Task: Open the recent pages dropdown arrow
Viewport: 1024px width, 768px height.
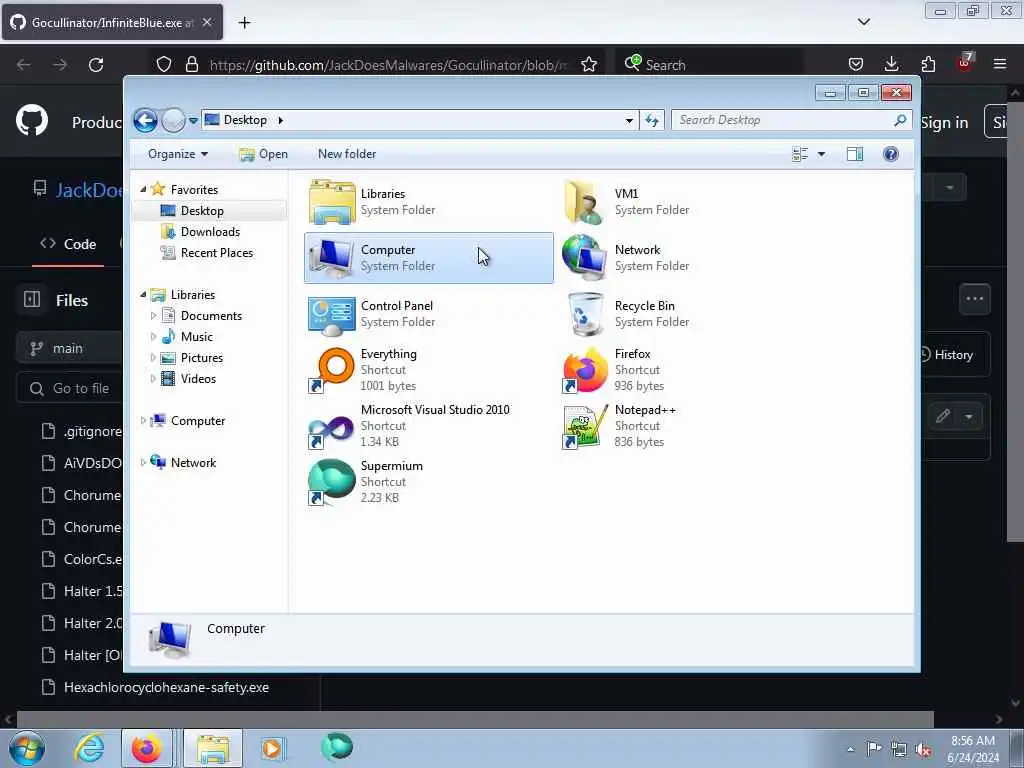Action: [193, 120]
